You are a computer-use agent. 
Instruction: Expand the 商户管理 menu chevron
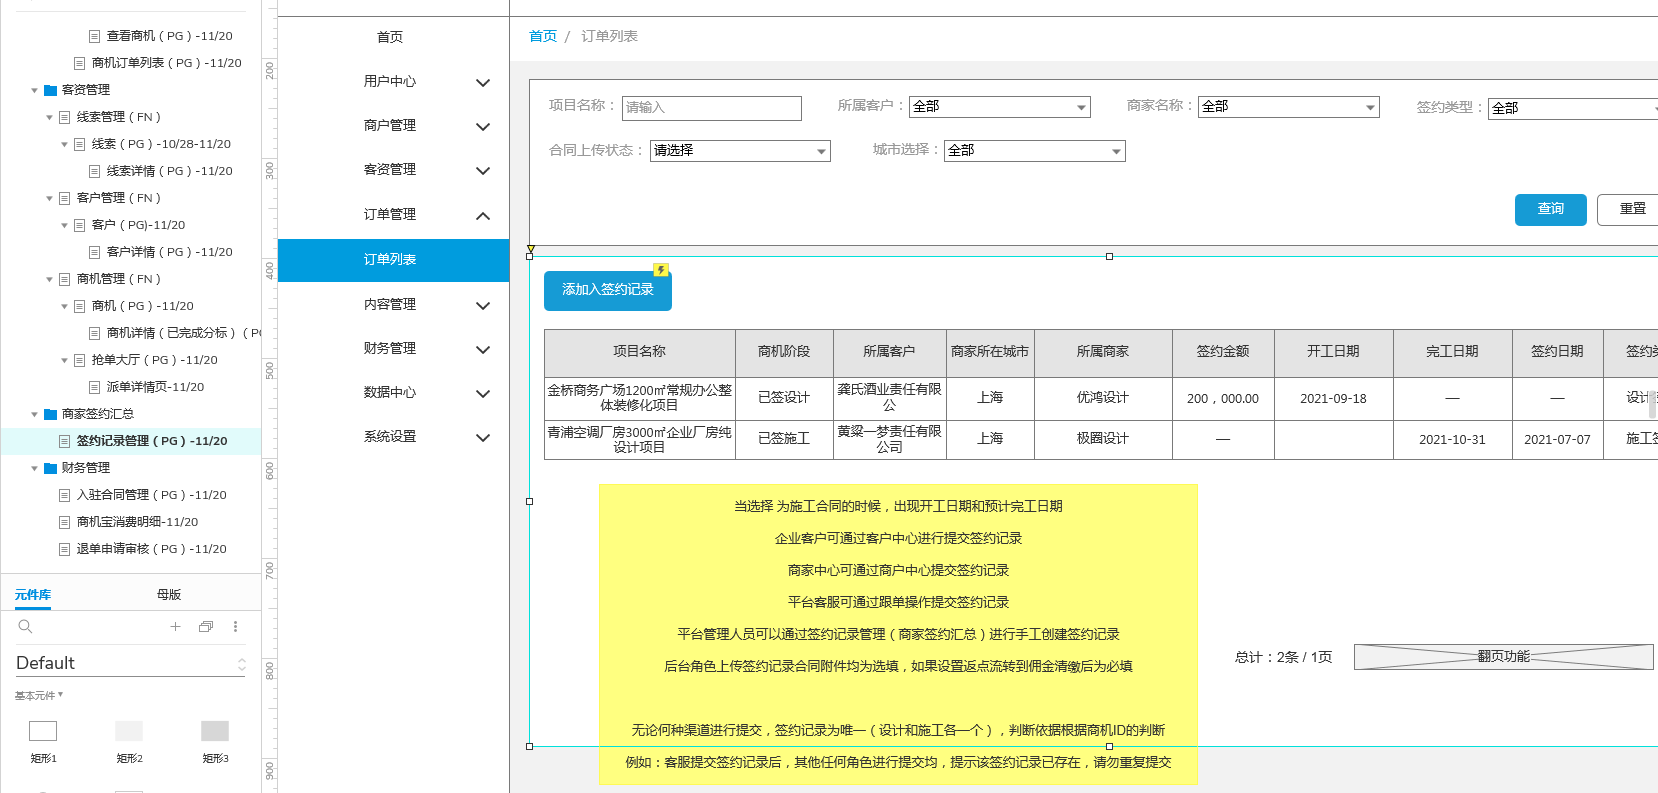483,126
